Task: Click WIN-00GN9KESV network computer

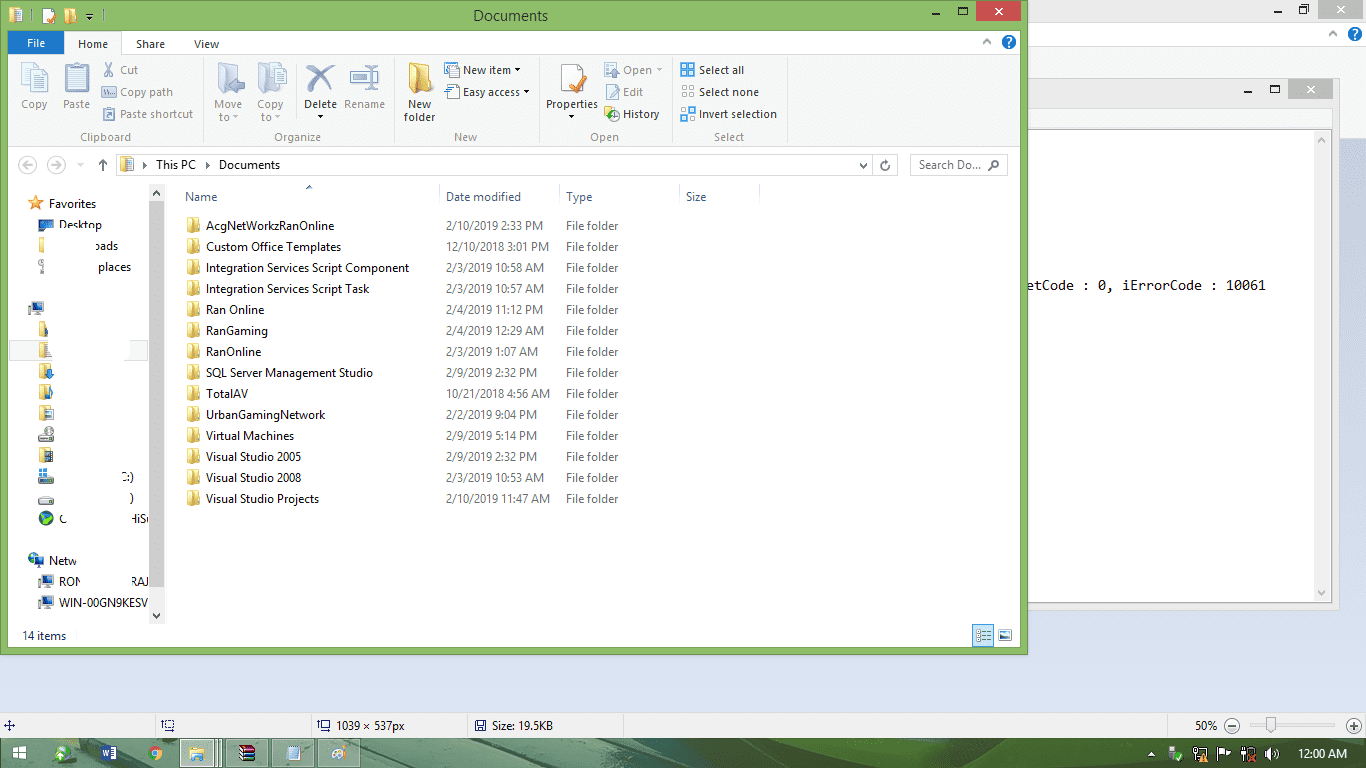Action: click(x=103, y=603)
